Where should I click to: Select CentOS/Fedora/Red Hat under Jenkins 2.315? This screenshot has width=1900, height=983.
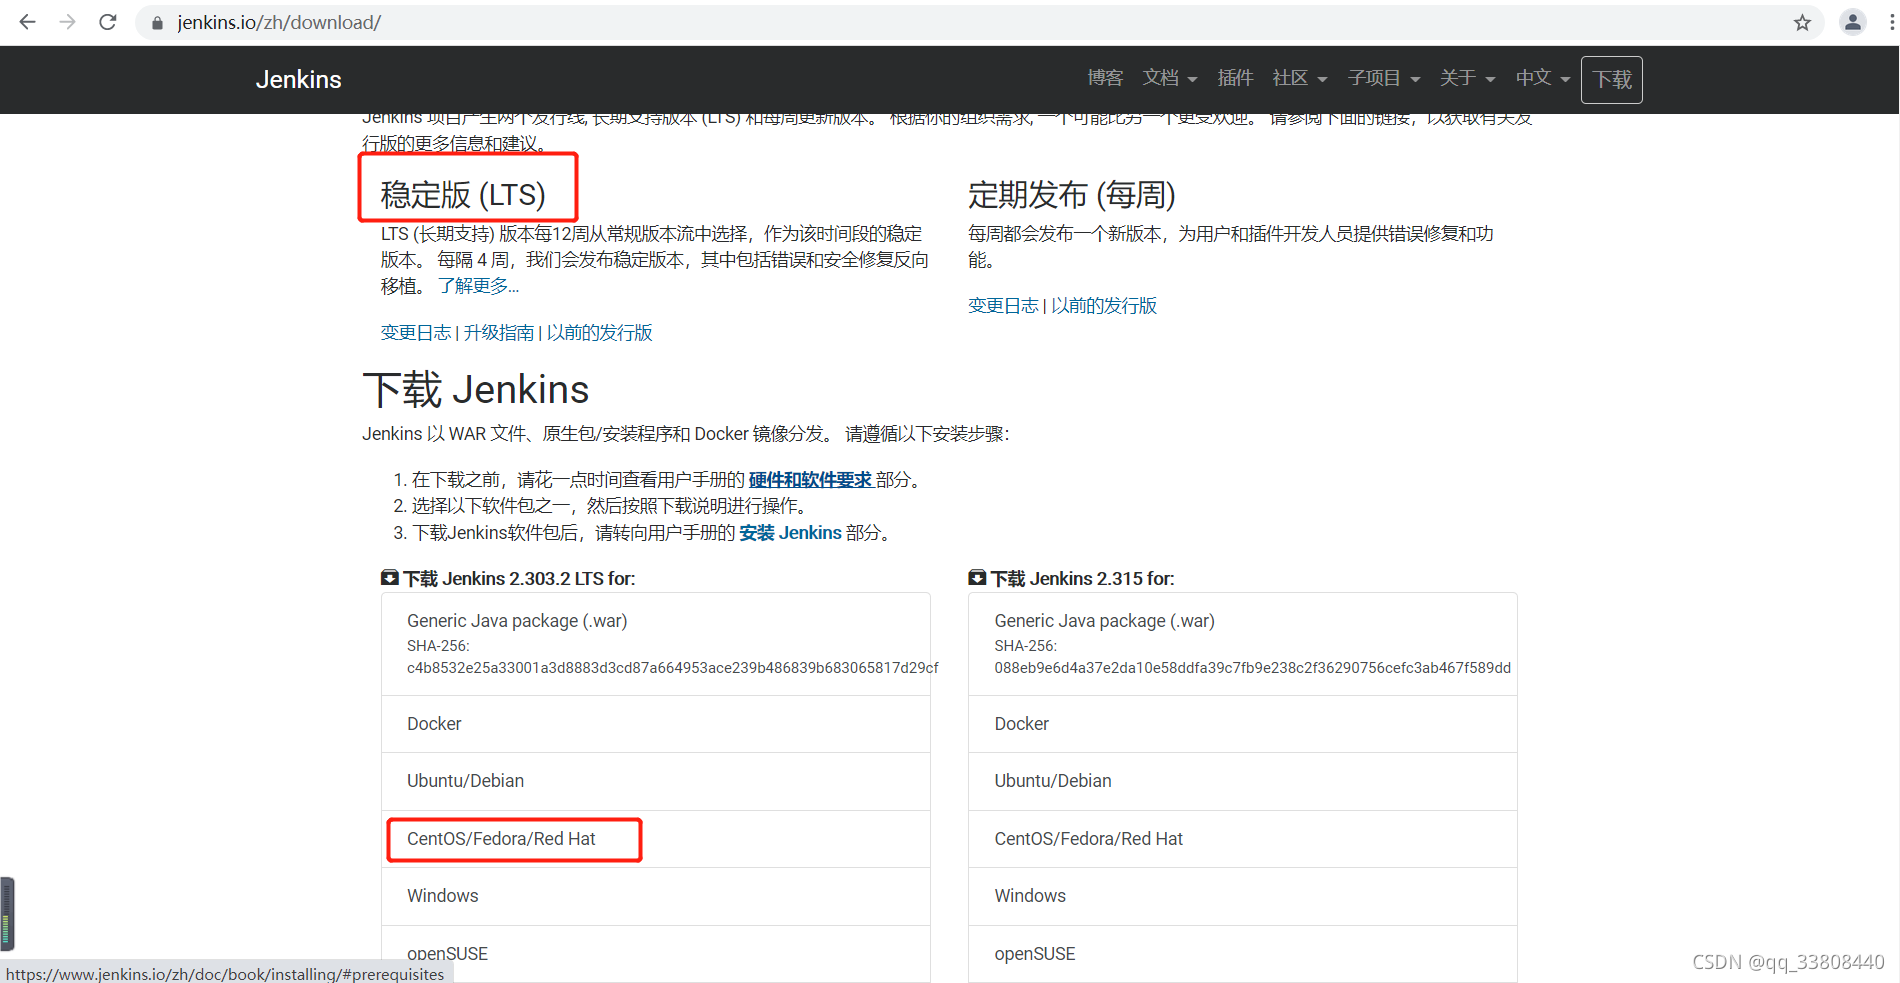pos(1243,839)
